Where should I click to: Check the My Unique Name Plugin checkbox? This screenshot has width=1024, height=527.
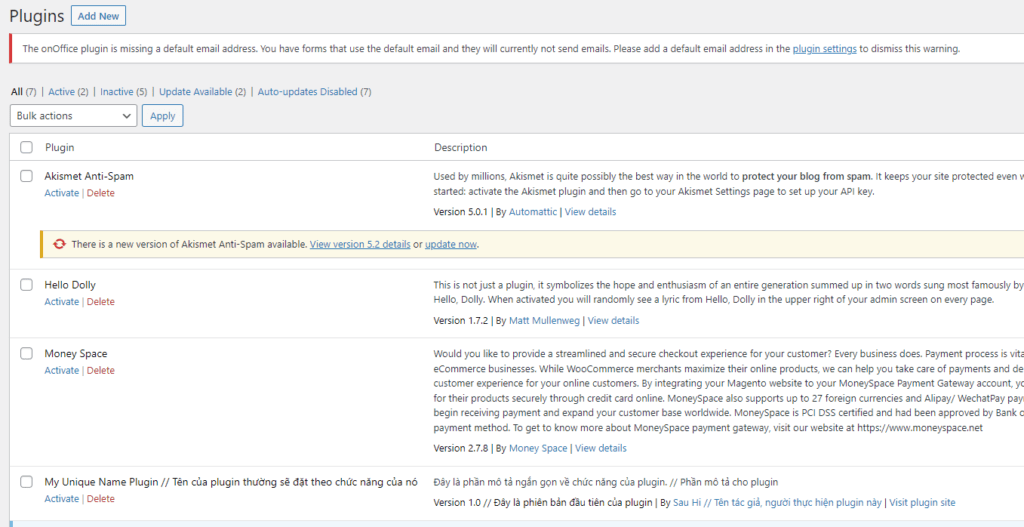26,482
